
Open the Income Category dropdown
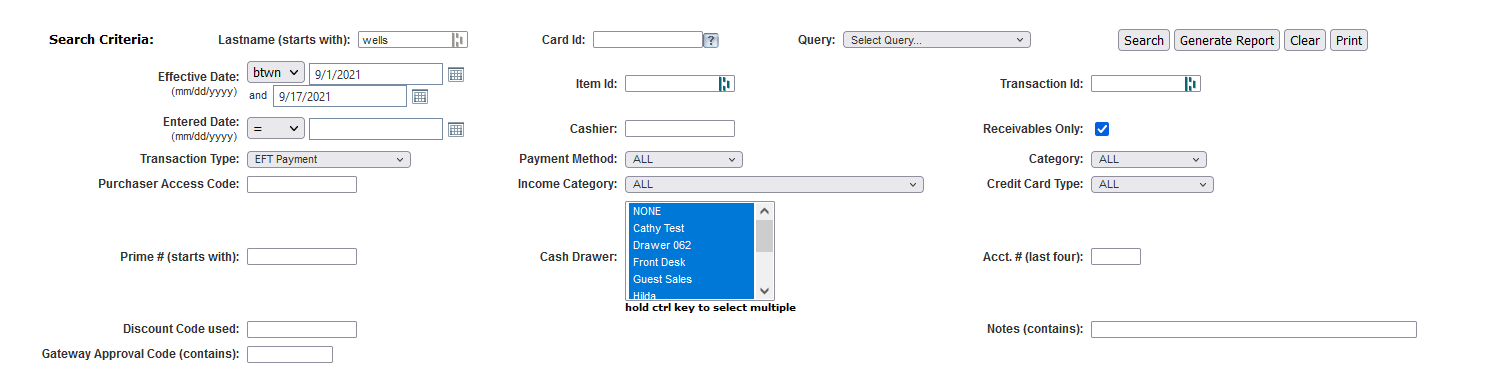[774, 184]
